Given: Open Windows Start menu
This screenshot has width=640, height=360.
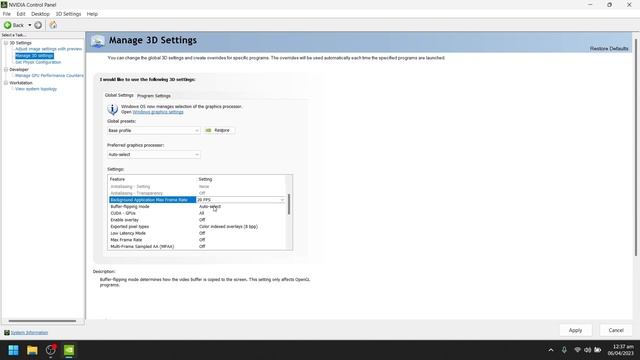Looking at the screenshot, I should click(x=13, y=350).
